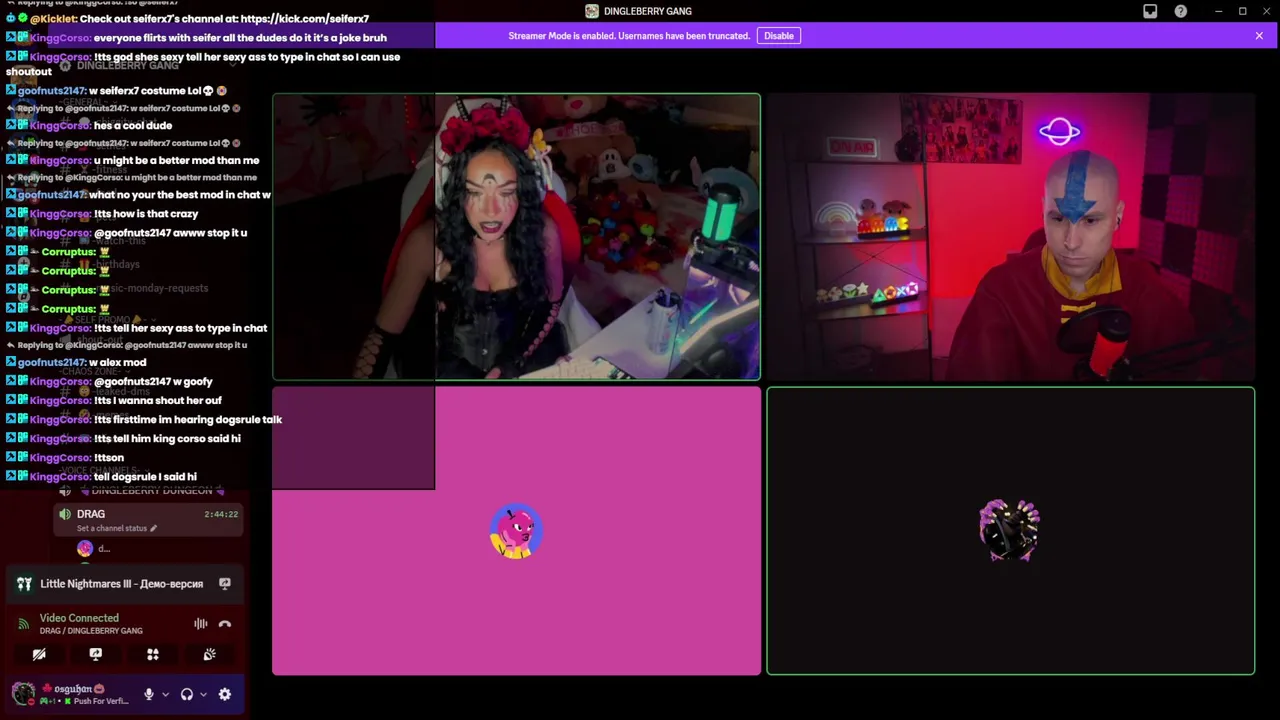The height and width of the screenshot is (720, 1280).
Task: Turn on camera in voice panel
Action: (39, 654)
